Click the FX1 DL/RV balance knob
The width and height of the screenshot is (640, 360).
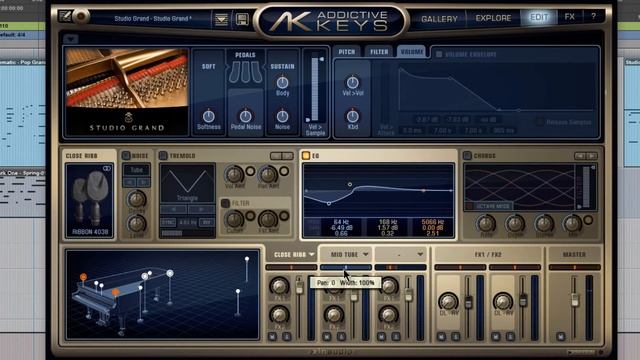pyautogui.click(x=448, y=301)
